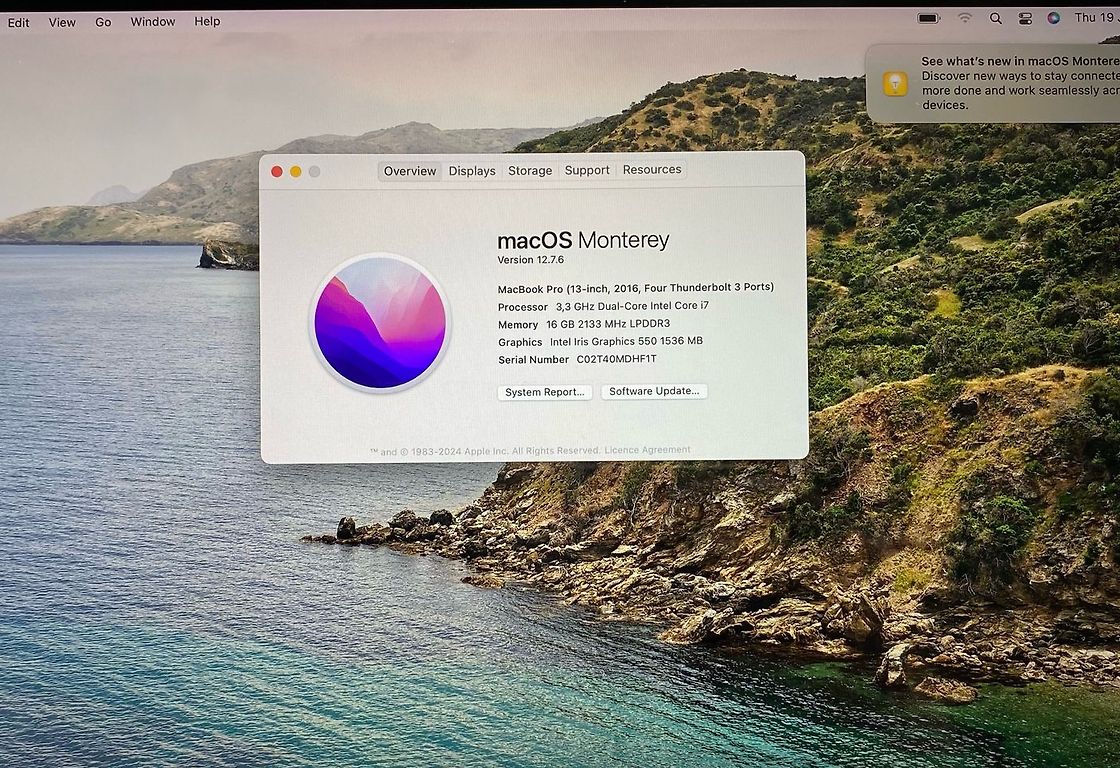Select the Overview tab
Image resolution: width=1120 pixels, height=768 pixels.
409,171
